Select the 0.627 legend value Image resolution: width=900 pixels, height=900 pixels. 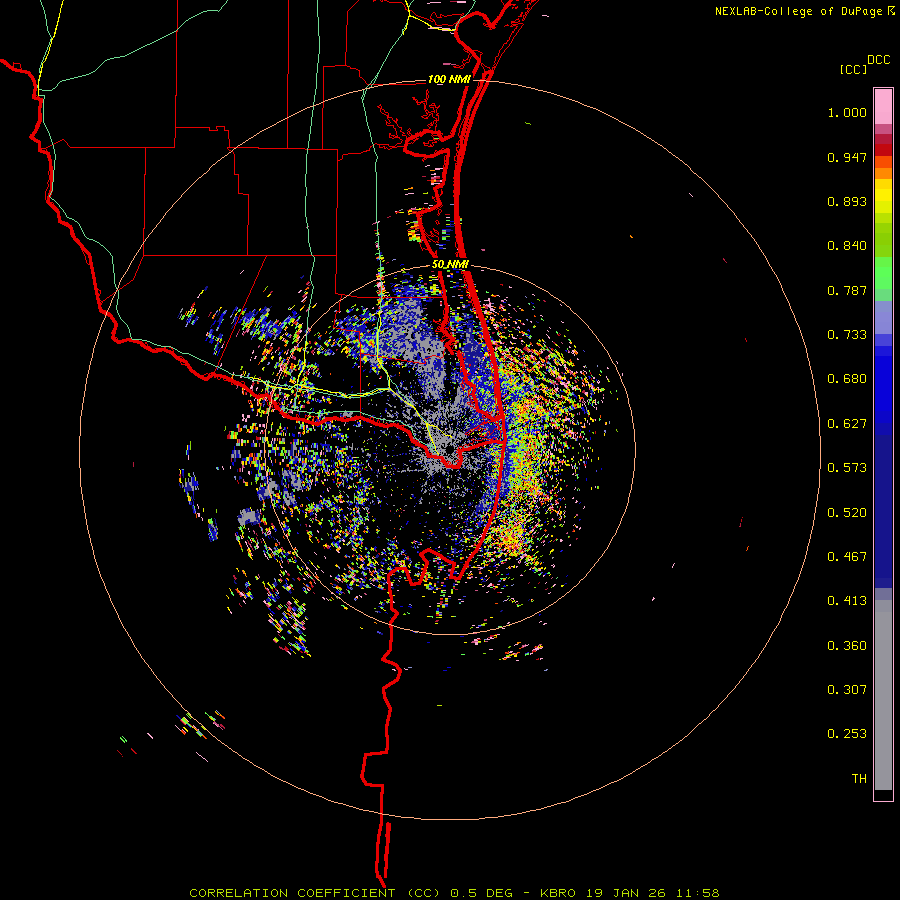pos(847,424)
